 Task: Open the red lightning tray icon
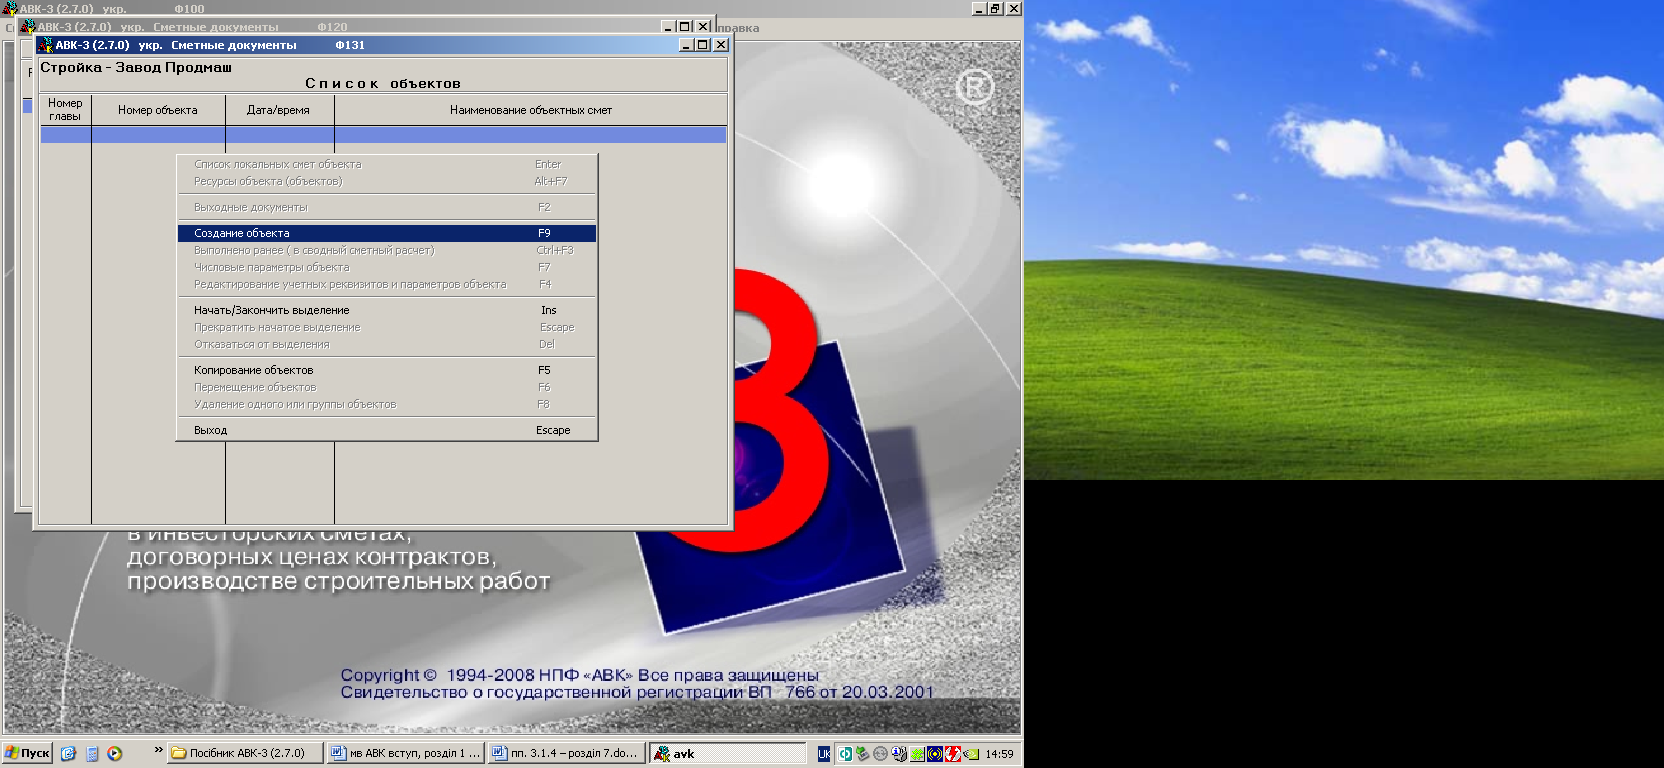953,754
